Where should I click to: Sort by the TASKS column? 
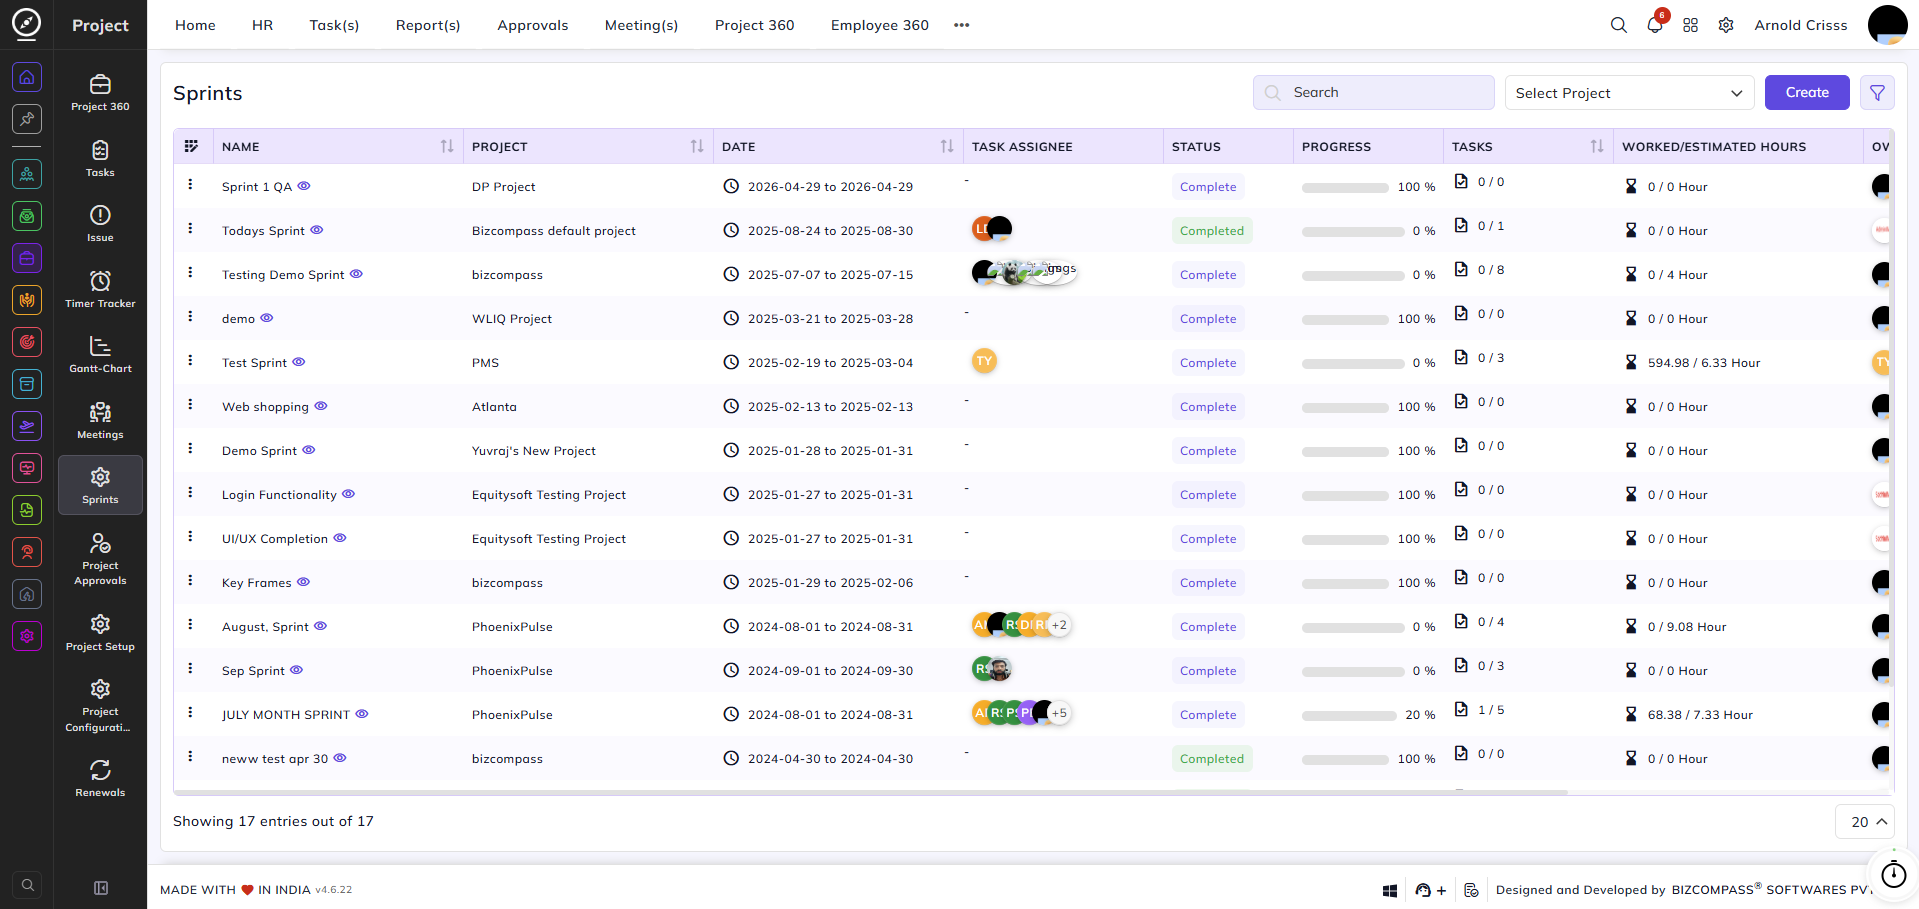click(x=1597, y=146)
